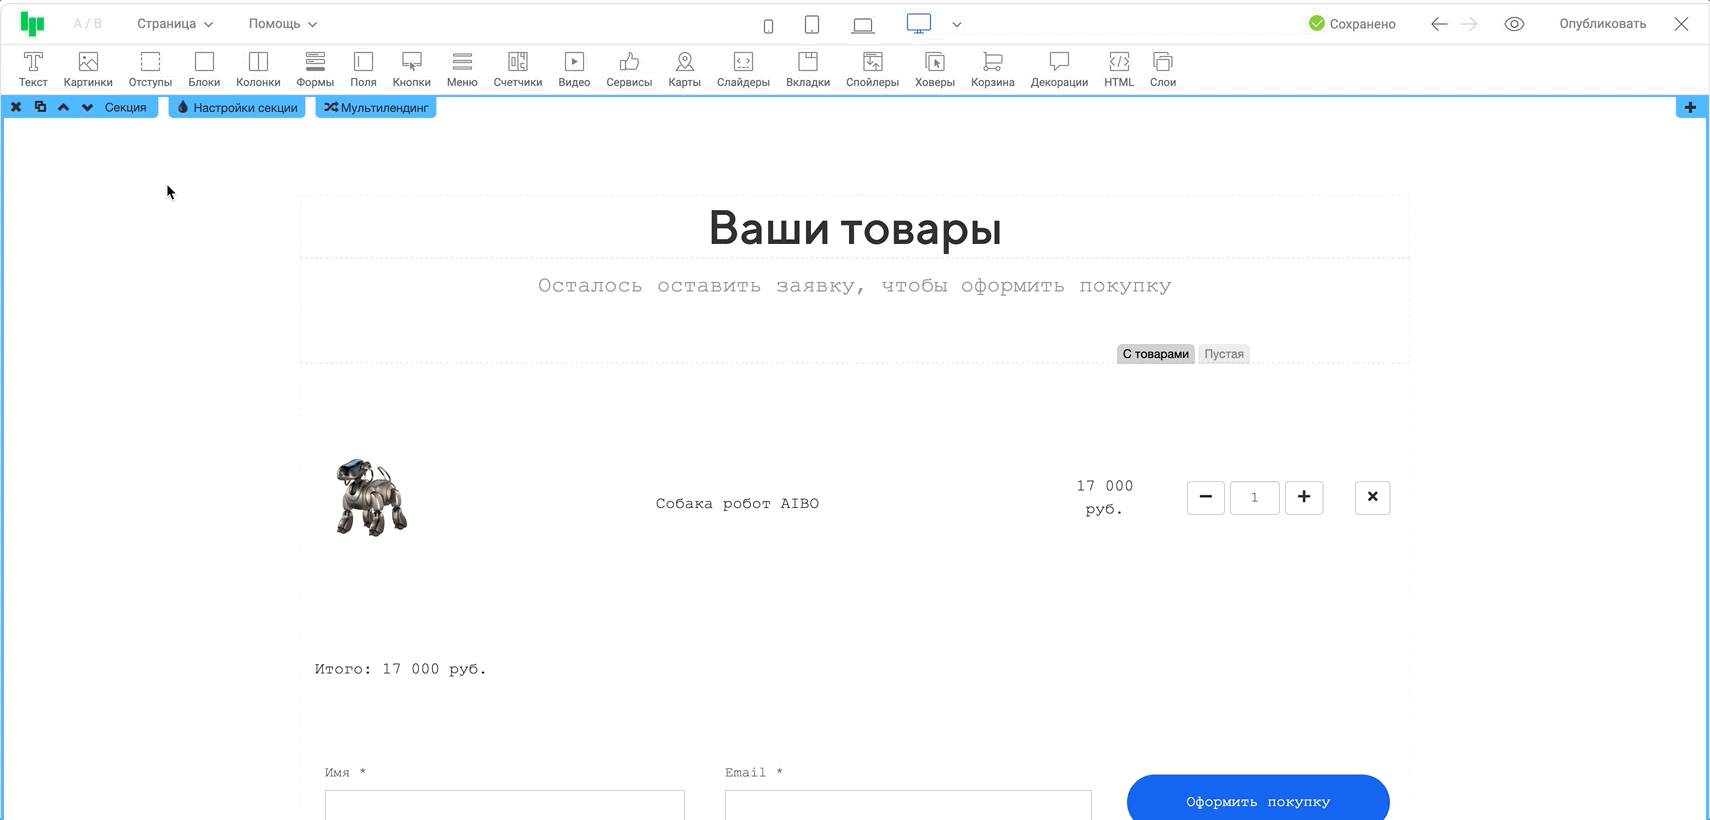The width and height of the screenshot is (1710, 820).
Task: Switch to tablet preview
Action: [x=812, y=24]
